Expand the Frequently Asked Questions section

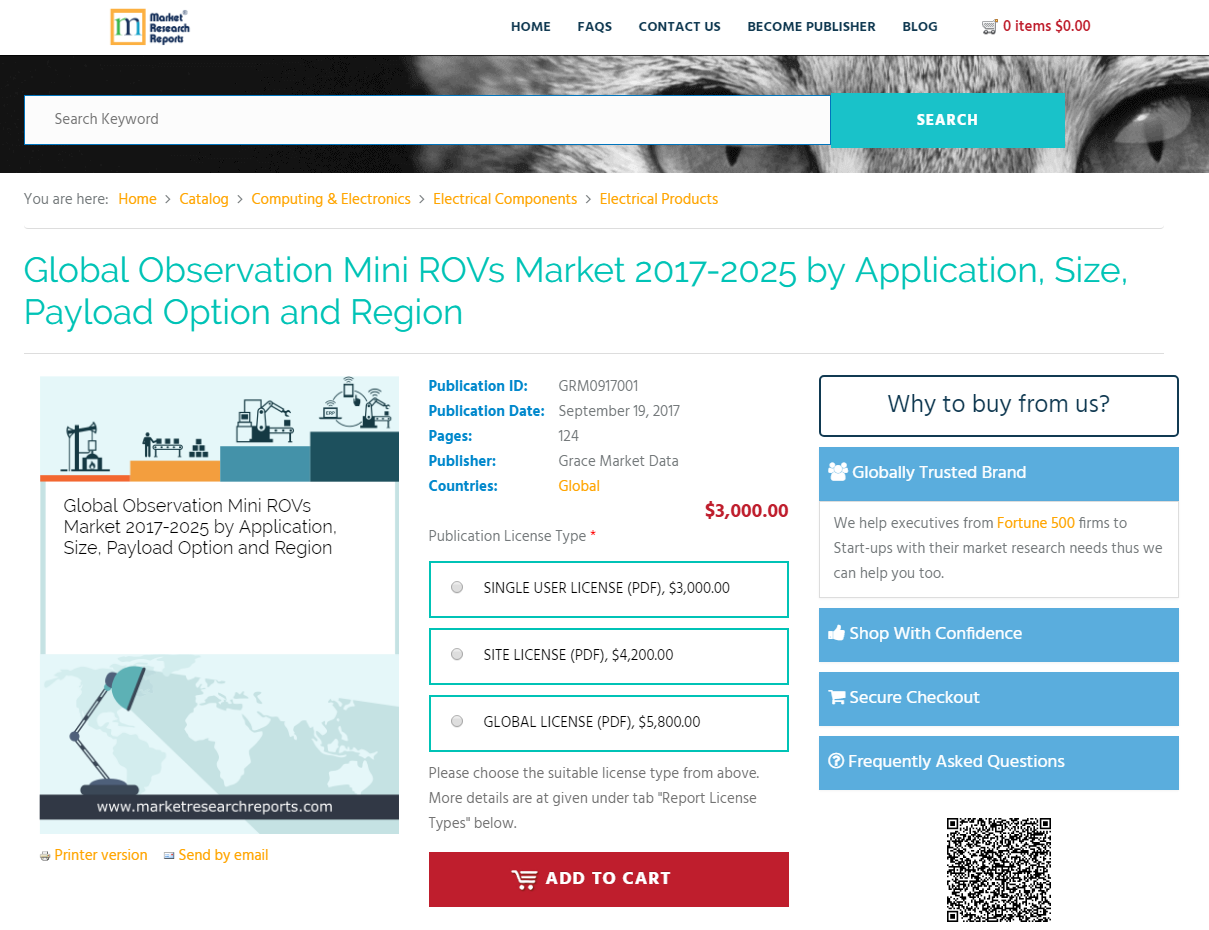tap(999, 762)
